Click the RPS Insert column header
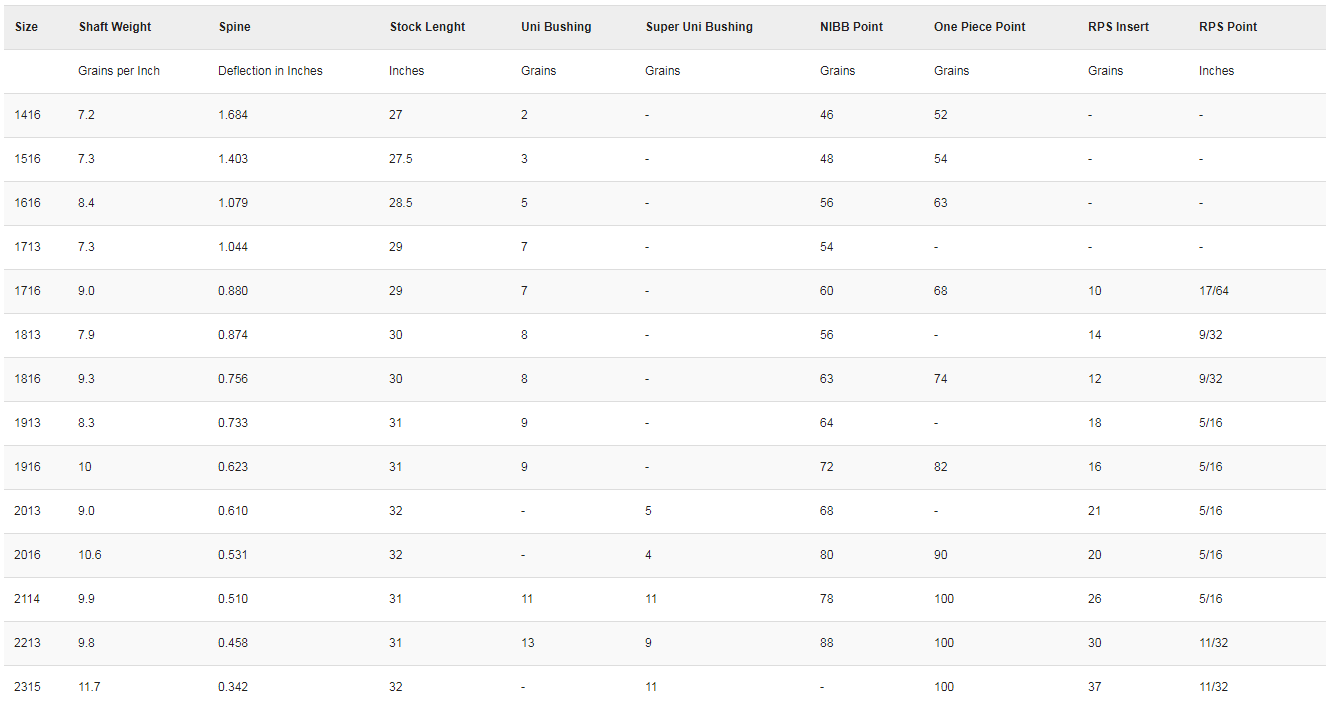1331x706 pixels. pyautogui.click(x=1118, y=27)
